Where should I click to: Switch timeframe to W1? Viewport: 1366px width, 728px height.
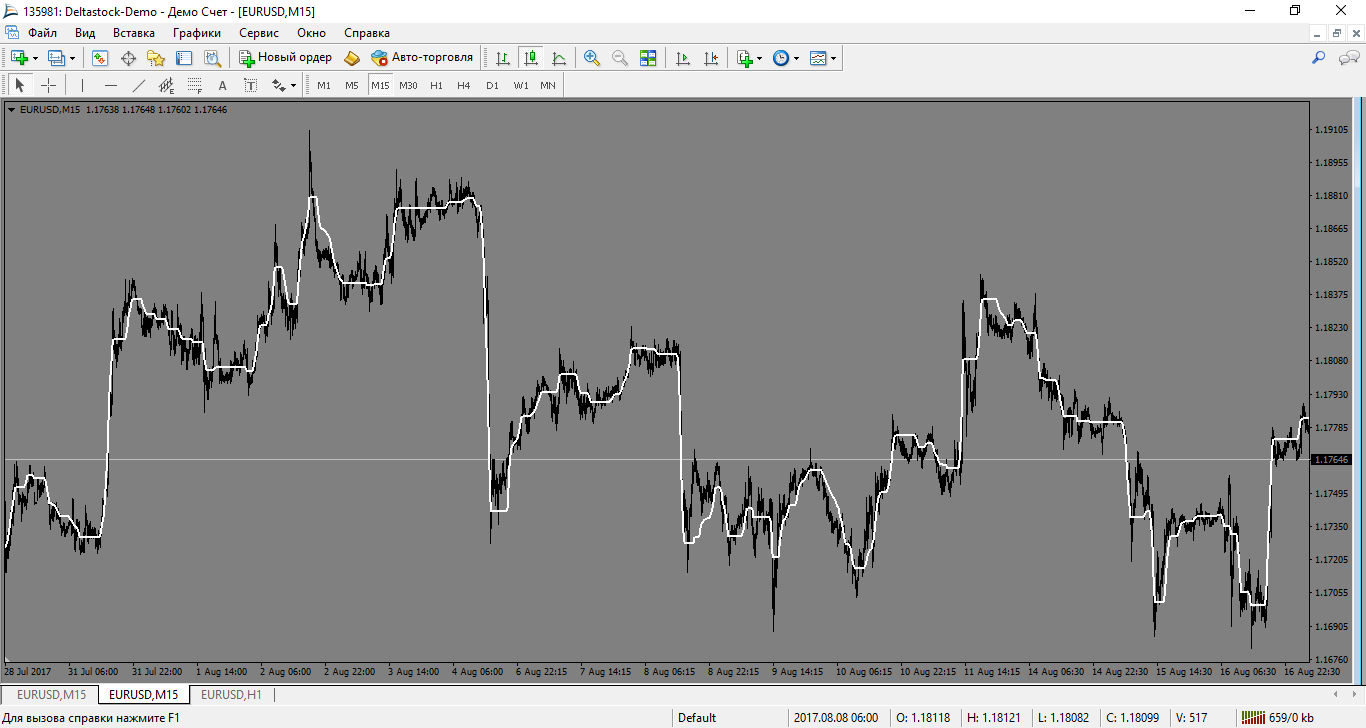coord(521,85)
